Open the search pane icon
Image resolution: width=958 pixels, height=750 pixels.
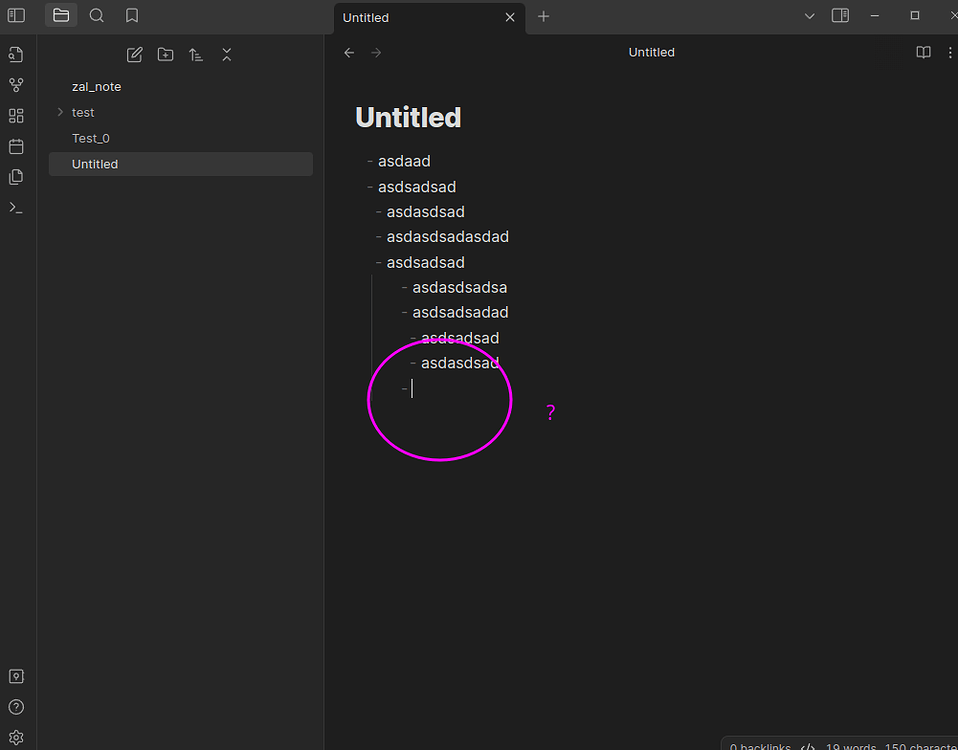(x=97, y=16)
